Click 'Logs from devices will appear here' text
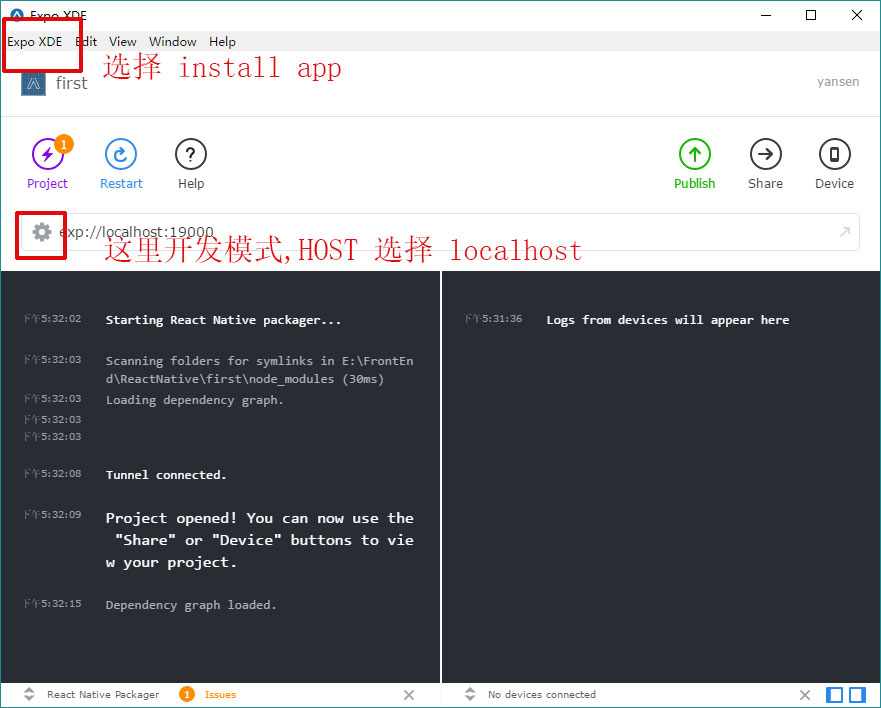881x708 pixels. pyautogui.click(x=667, y=320)
